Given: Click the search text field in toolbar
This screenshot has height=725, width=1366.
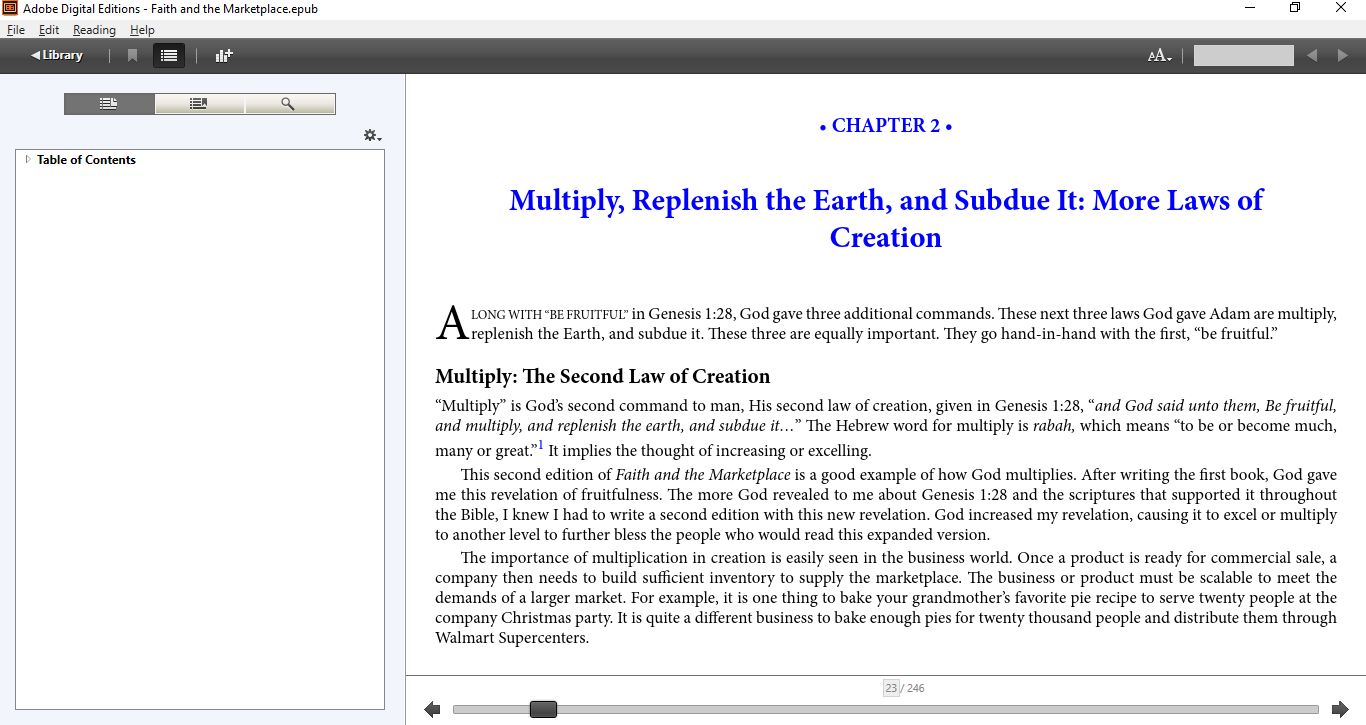Looking at the screenshot, I should coord(1243,56).
